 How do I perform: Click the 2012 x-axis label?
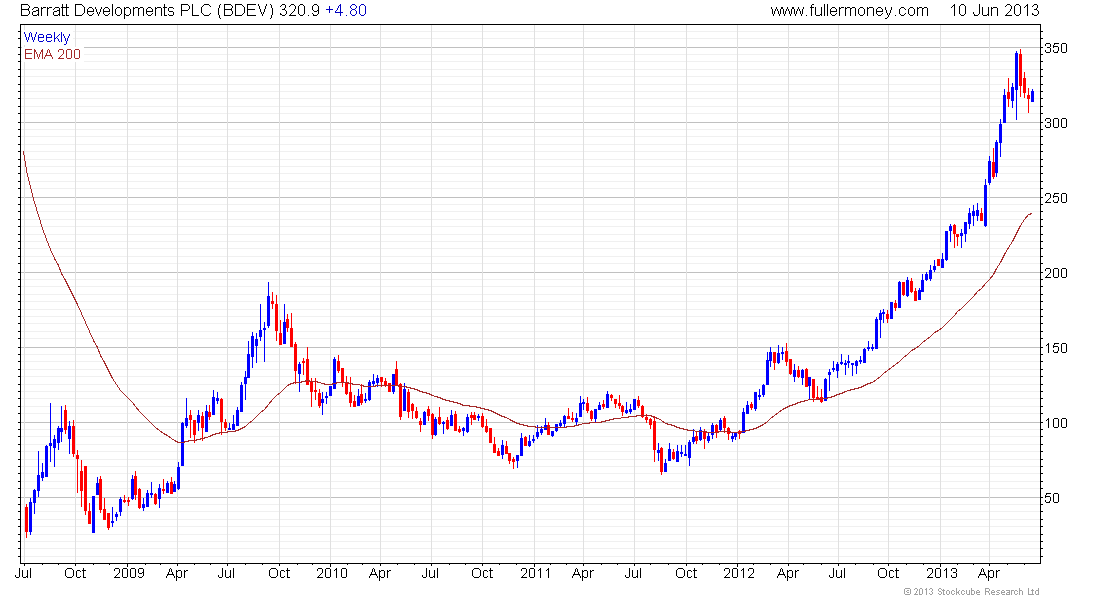point(739,573)
